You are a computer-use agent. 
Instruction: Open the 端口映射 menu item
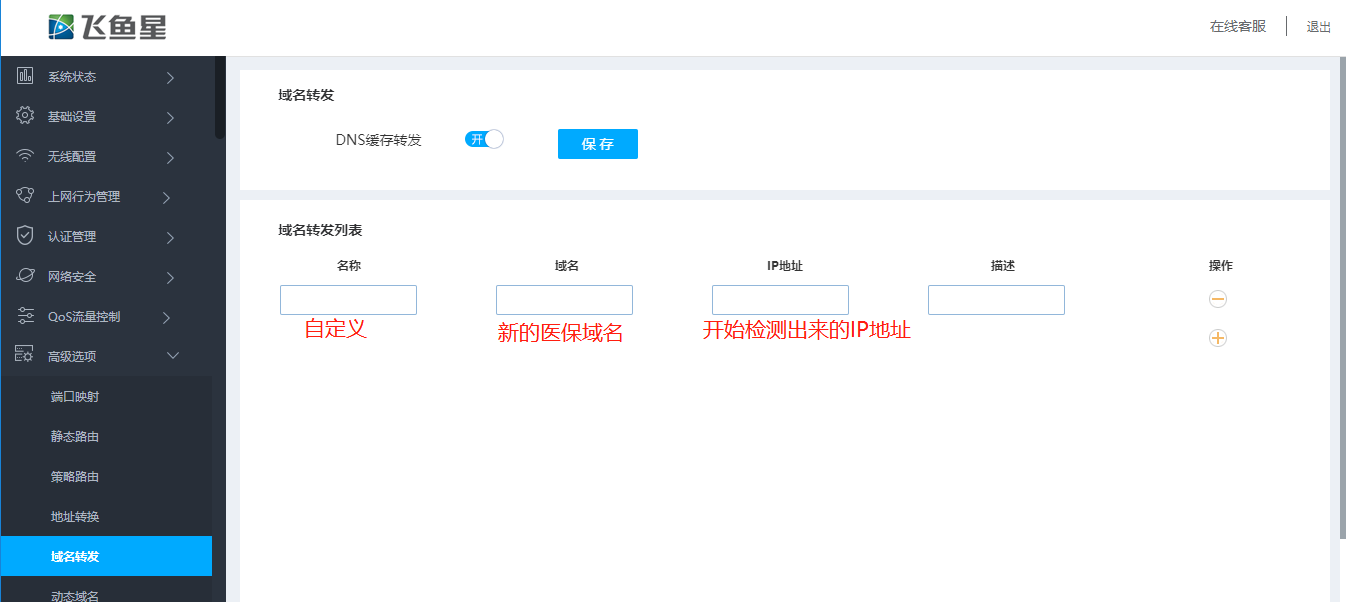(75, 397)
